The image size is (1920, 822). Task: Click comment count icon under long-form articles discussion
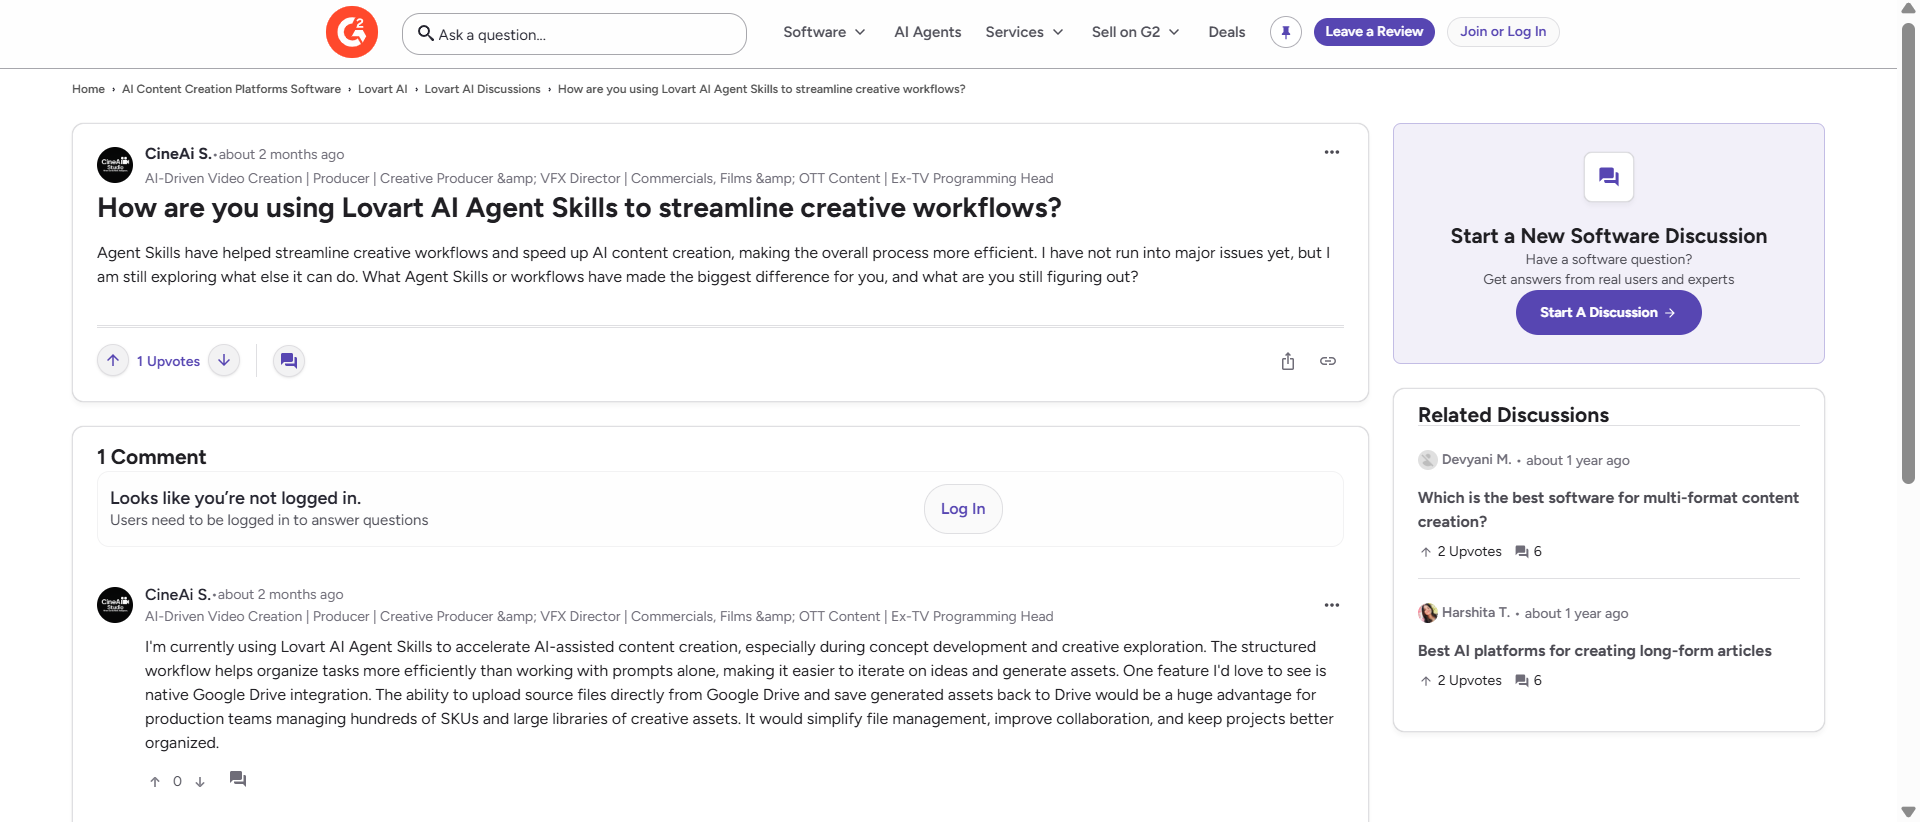coord(1522,681)
